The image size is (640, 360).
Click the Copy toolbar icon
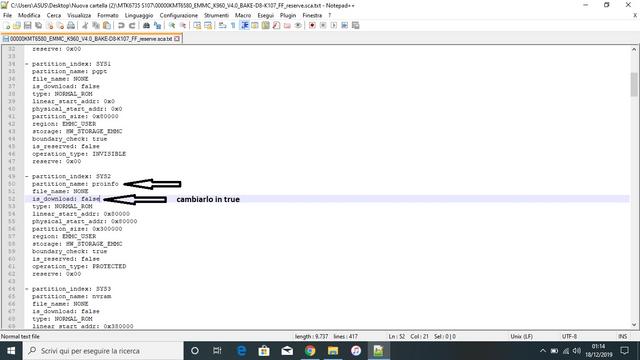point(96,25)
